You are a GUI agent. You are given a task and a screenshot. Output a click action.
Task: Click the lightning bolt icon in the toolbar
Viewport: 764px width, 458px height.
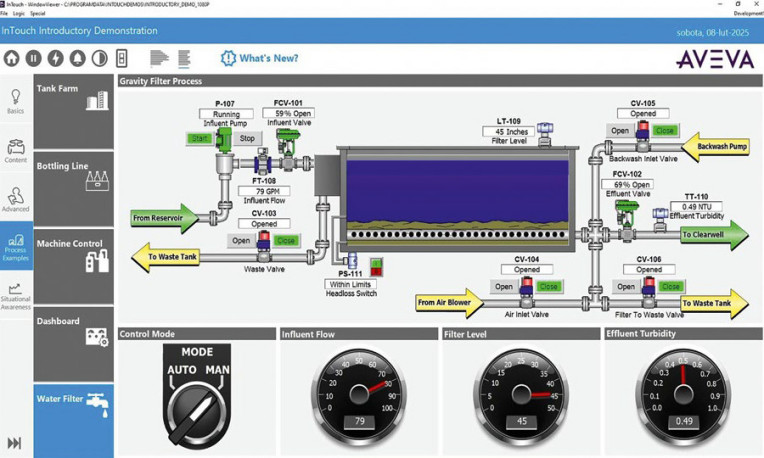(x=56, y=58)
